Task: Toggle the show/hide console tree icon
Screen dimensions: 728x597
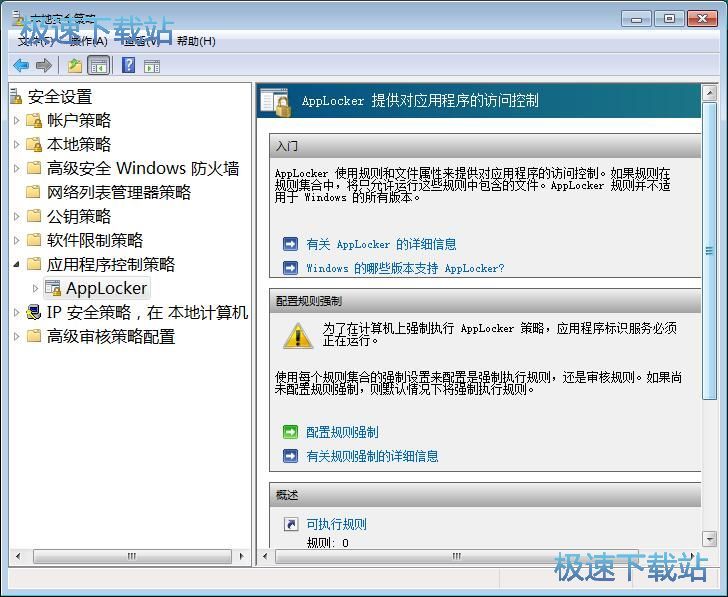Action: [x=98, y=66]
